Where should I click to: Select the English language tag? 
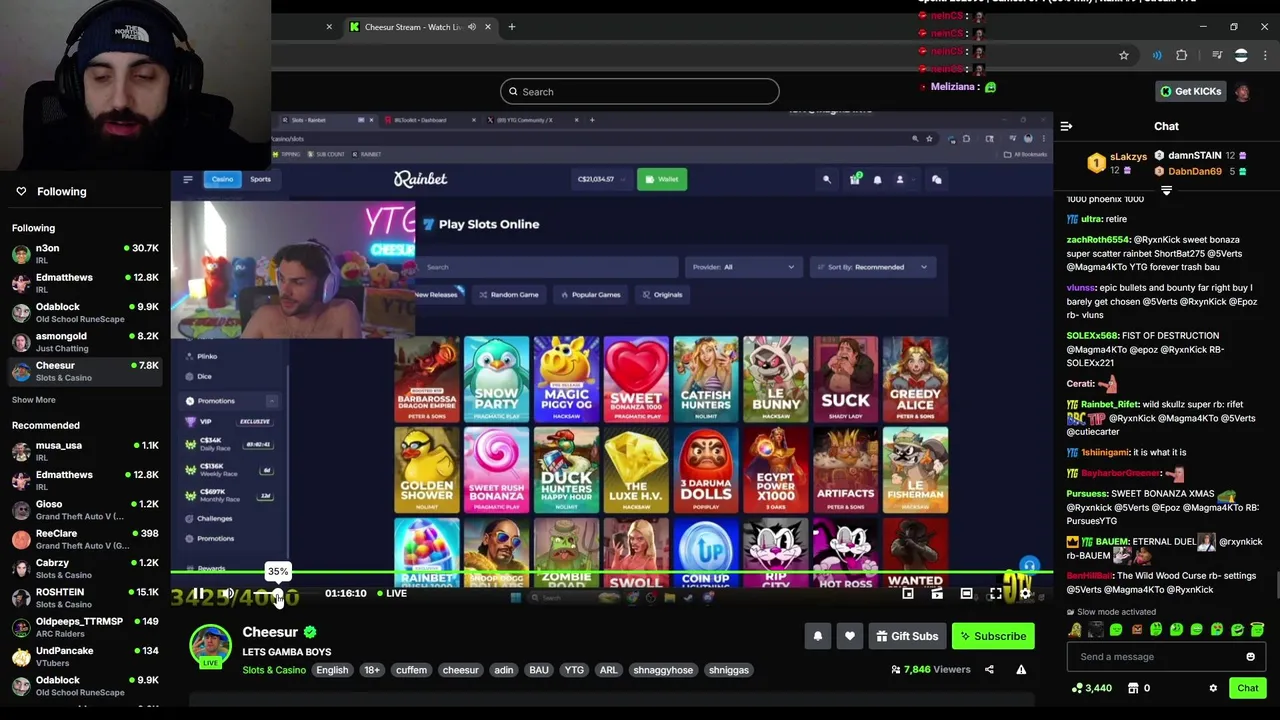tap(332, 670)
